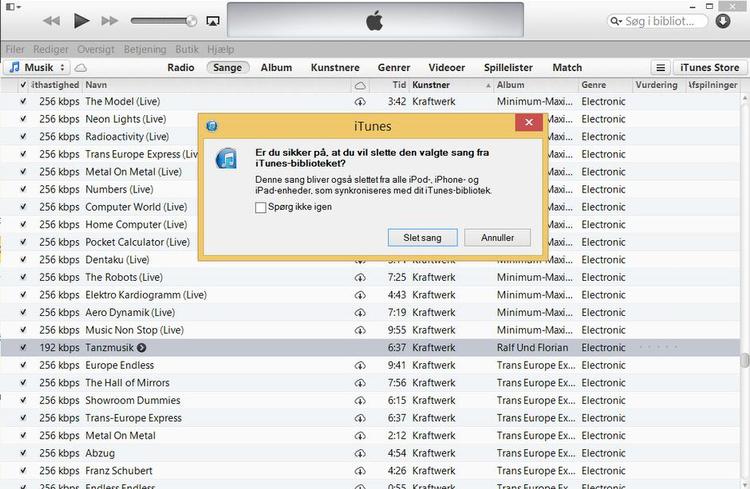This screenshot has height=489, width=750.
Task: Click the search magnifier icon
Action: [x=615, y=21]
